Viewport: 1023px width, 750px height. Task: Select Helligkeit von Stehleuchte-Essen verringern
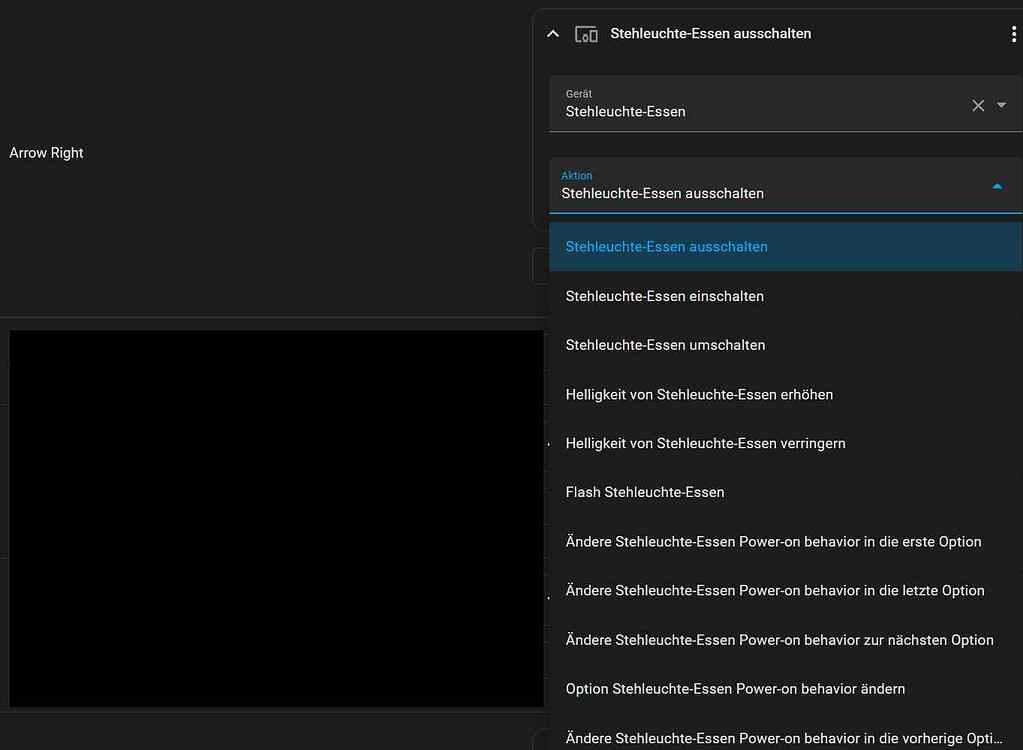pos(786,443)
